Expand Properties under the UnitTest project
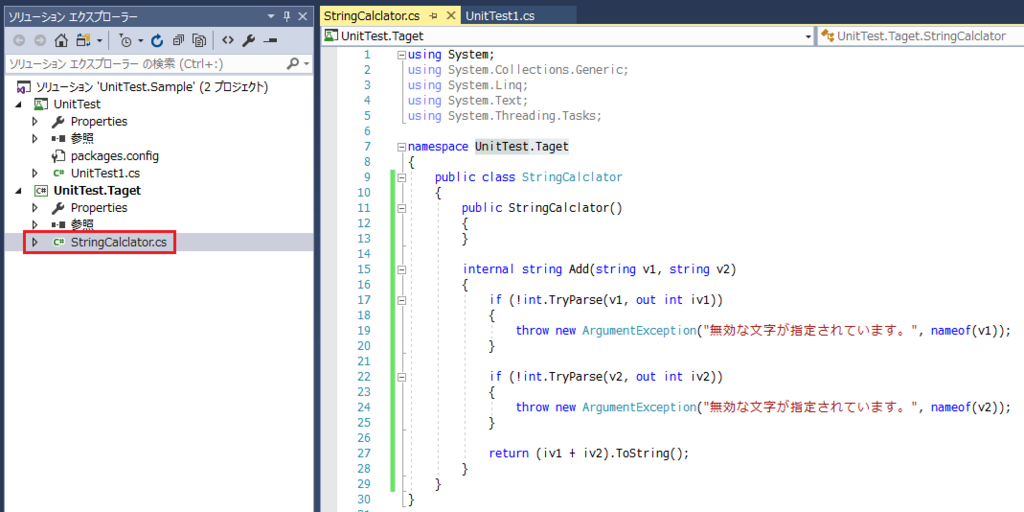This screenshot has width=1024, height=512. click(35, 121)
